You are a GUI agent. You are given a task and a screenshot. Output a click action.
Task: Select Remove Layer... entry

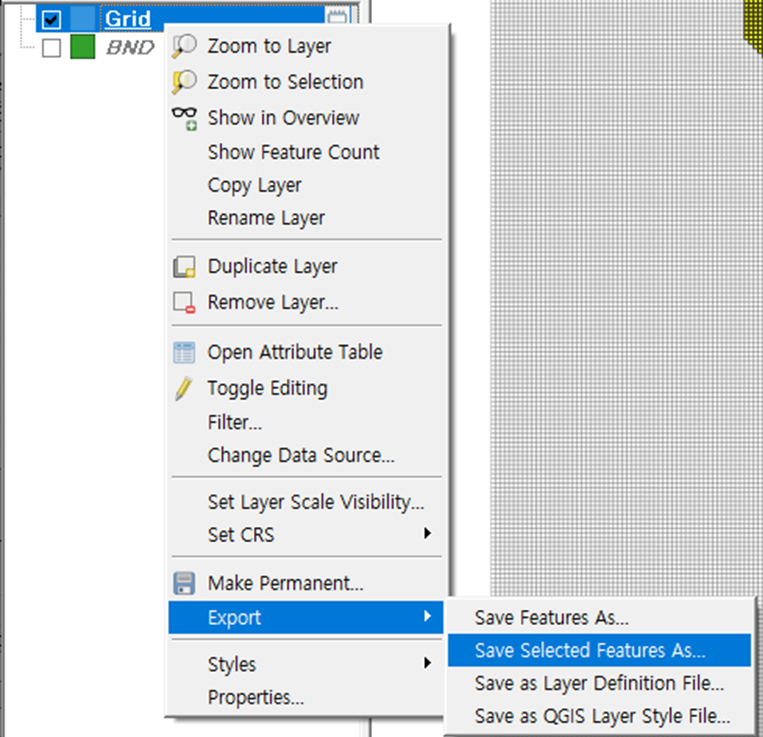pos(306,302)
